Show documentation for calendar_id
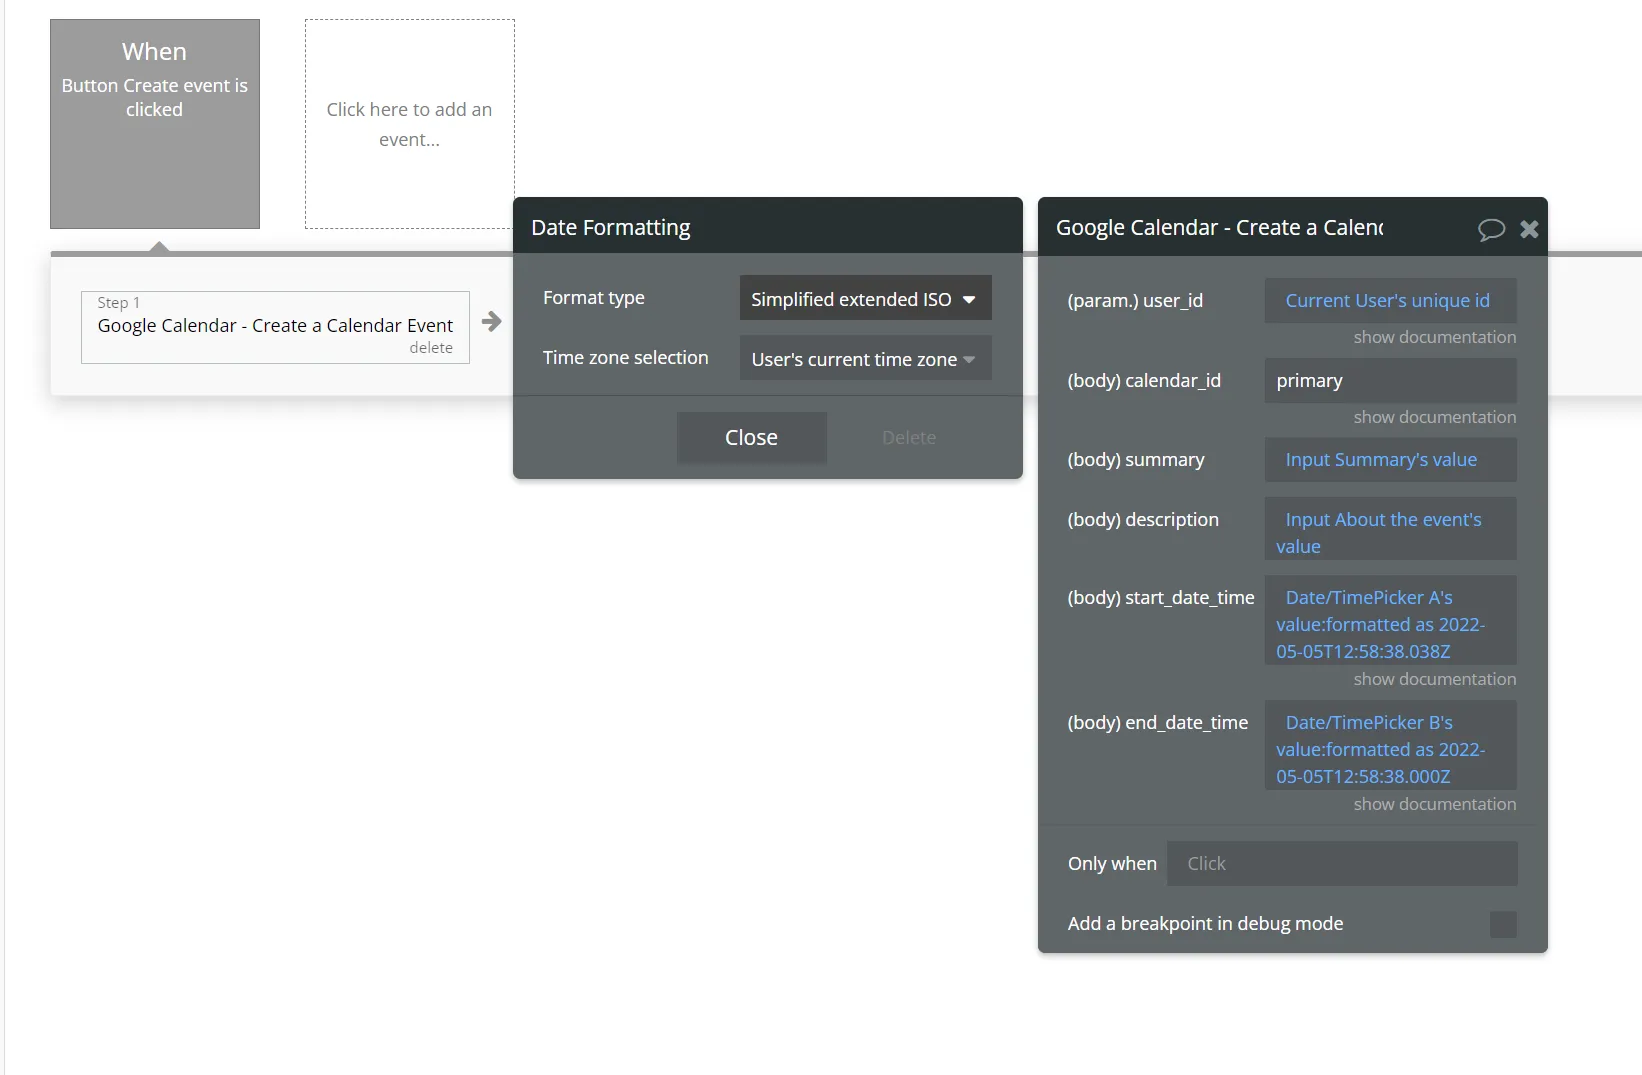Viewport: 1642px width, 1075px height. click(1434, 418)
